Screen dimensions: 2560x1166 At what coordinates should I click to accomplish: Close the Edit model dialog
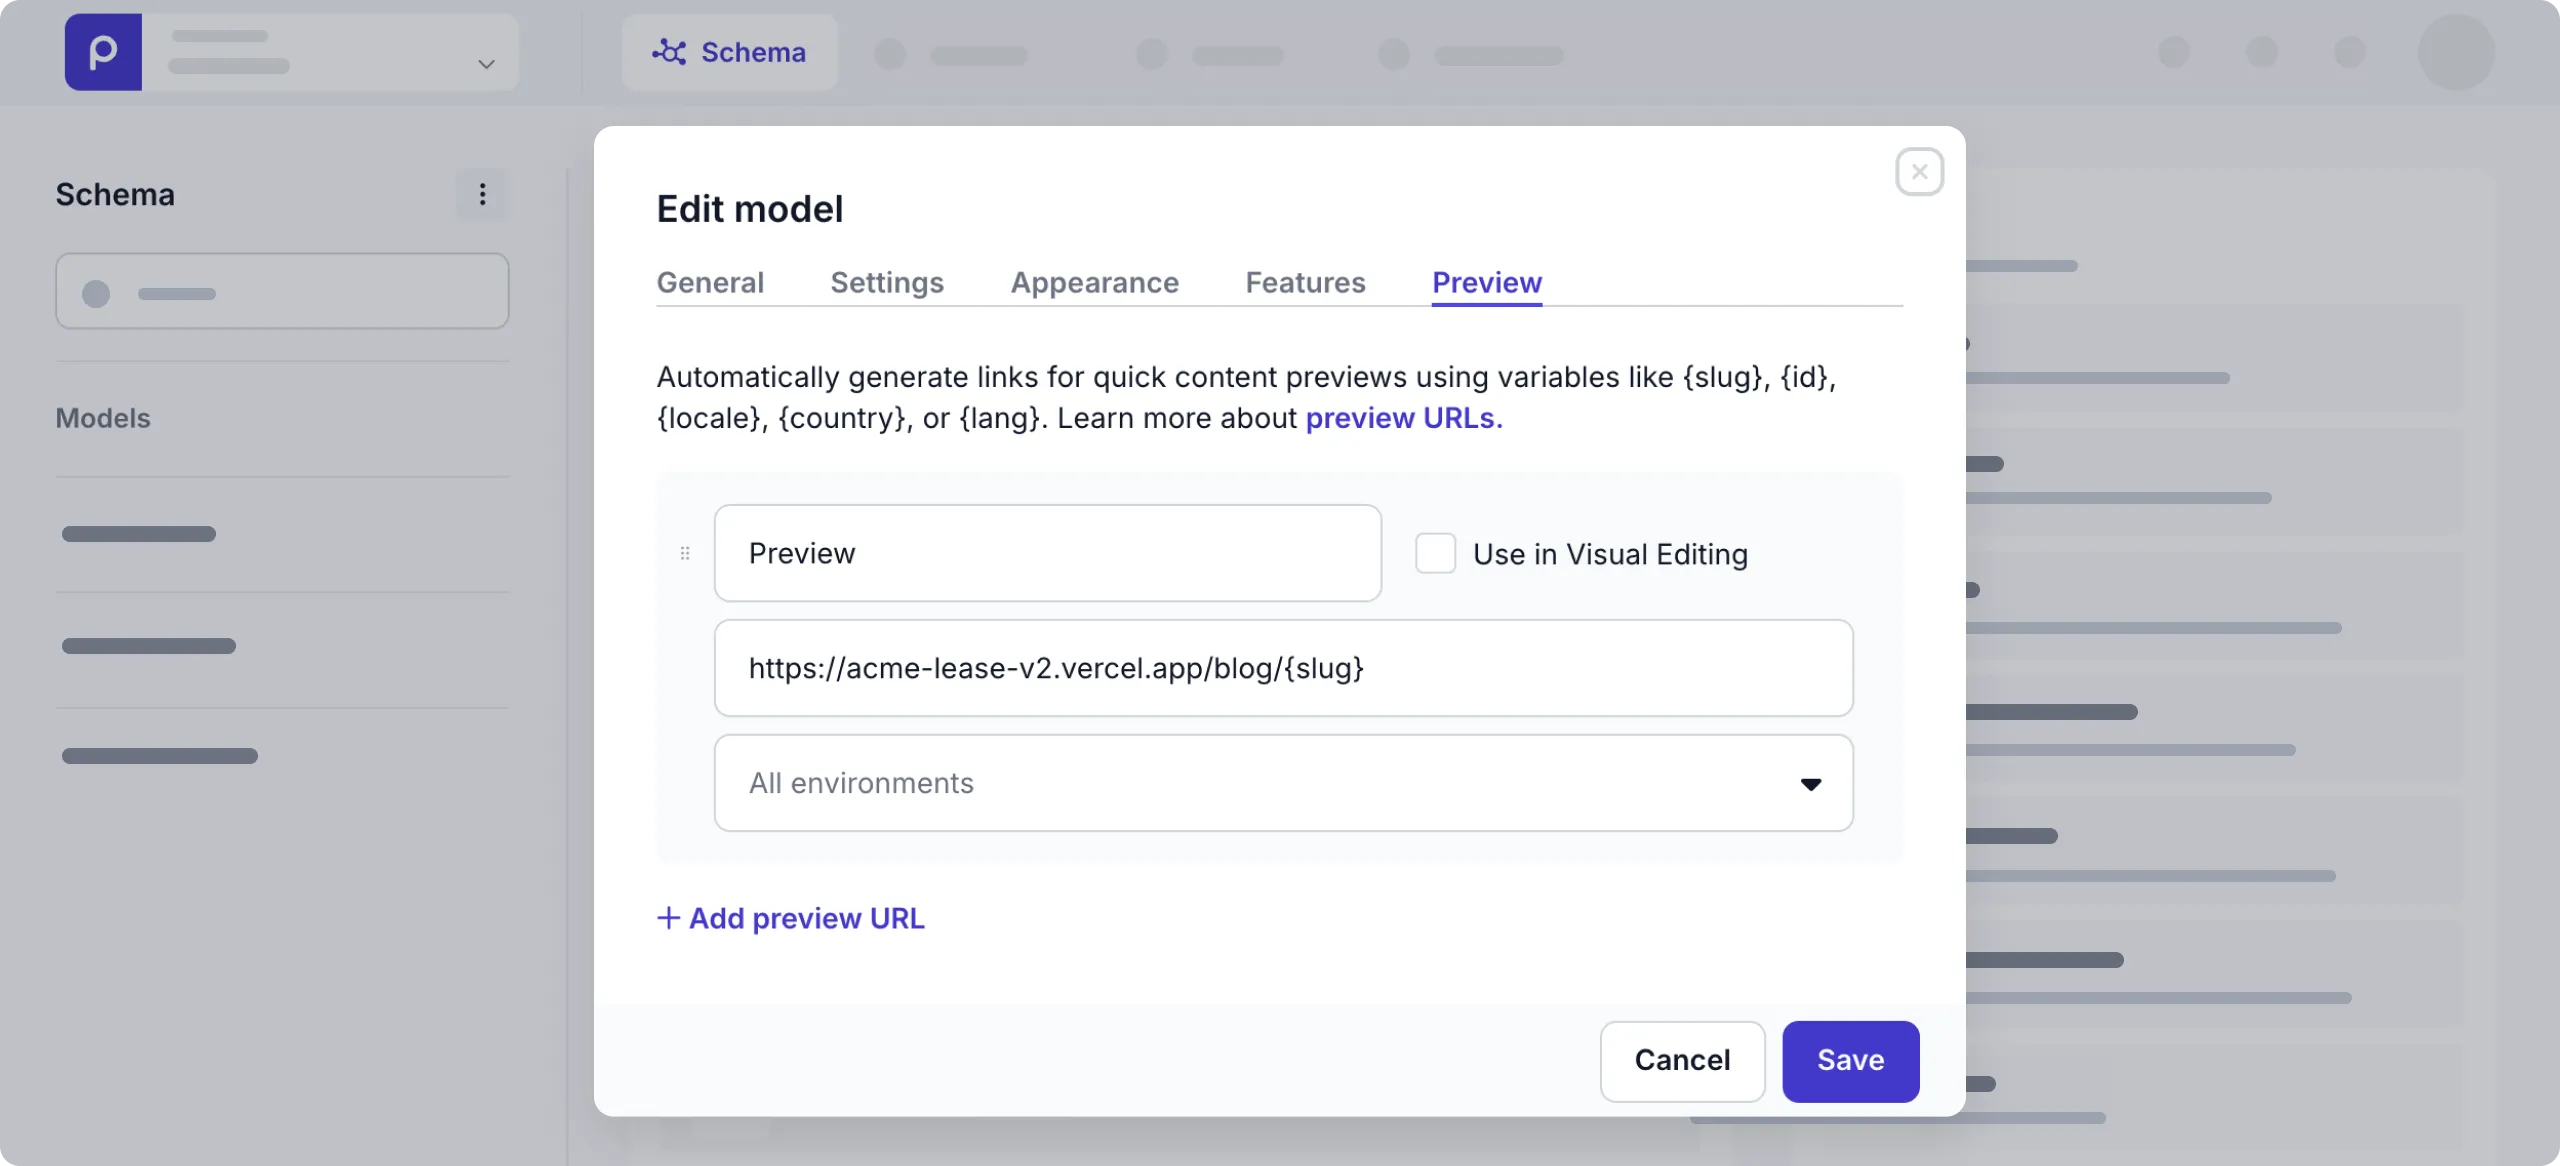(1919, 172)
